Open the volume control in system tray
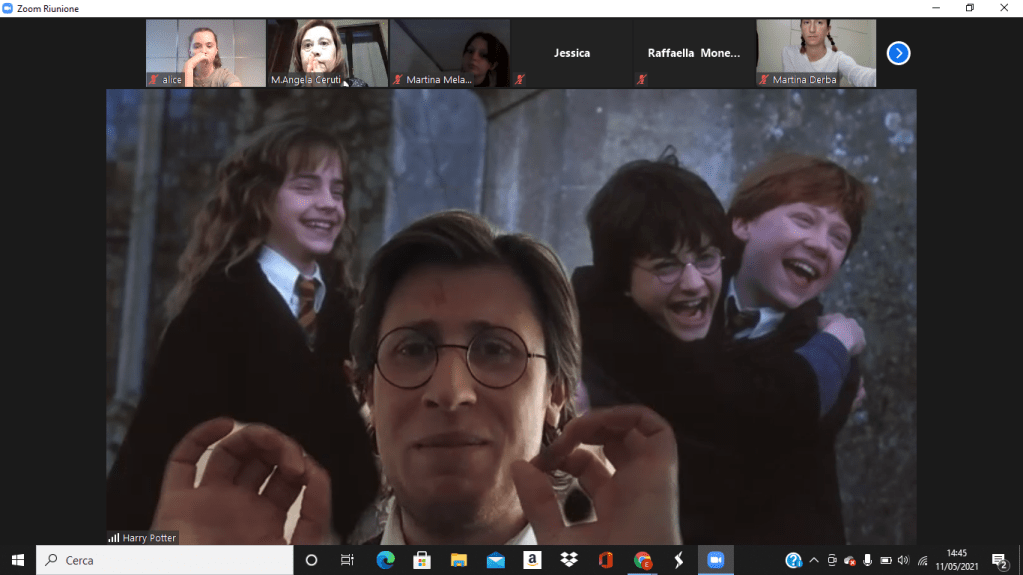Image resolution: width=1023 pixels, height=575 pixels. point(903,560)
